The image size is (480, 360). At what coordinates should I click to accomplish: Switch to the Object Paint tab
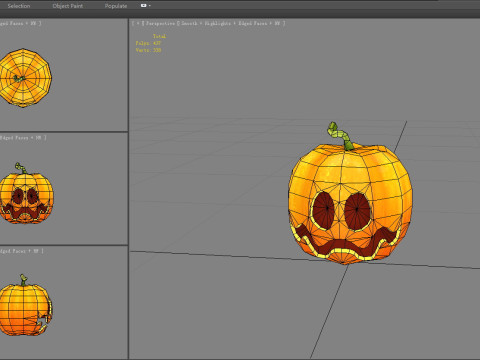pos(68,6)
